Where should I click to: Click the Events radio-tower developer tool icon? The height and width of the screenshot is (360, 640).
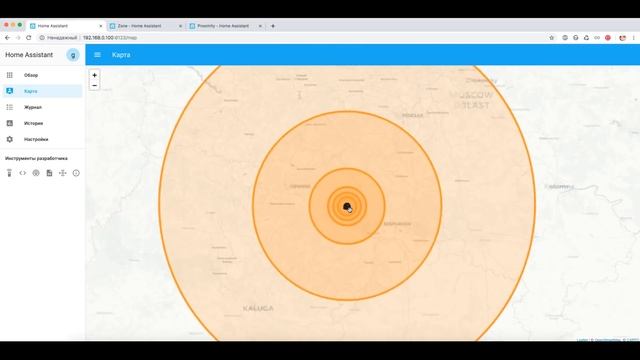pyautogui.click(x=36, y=173)
